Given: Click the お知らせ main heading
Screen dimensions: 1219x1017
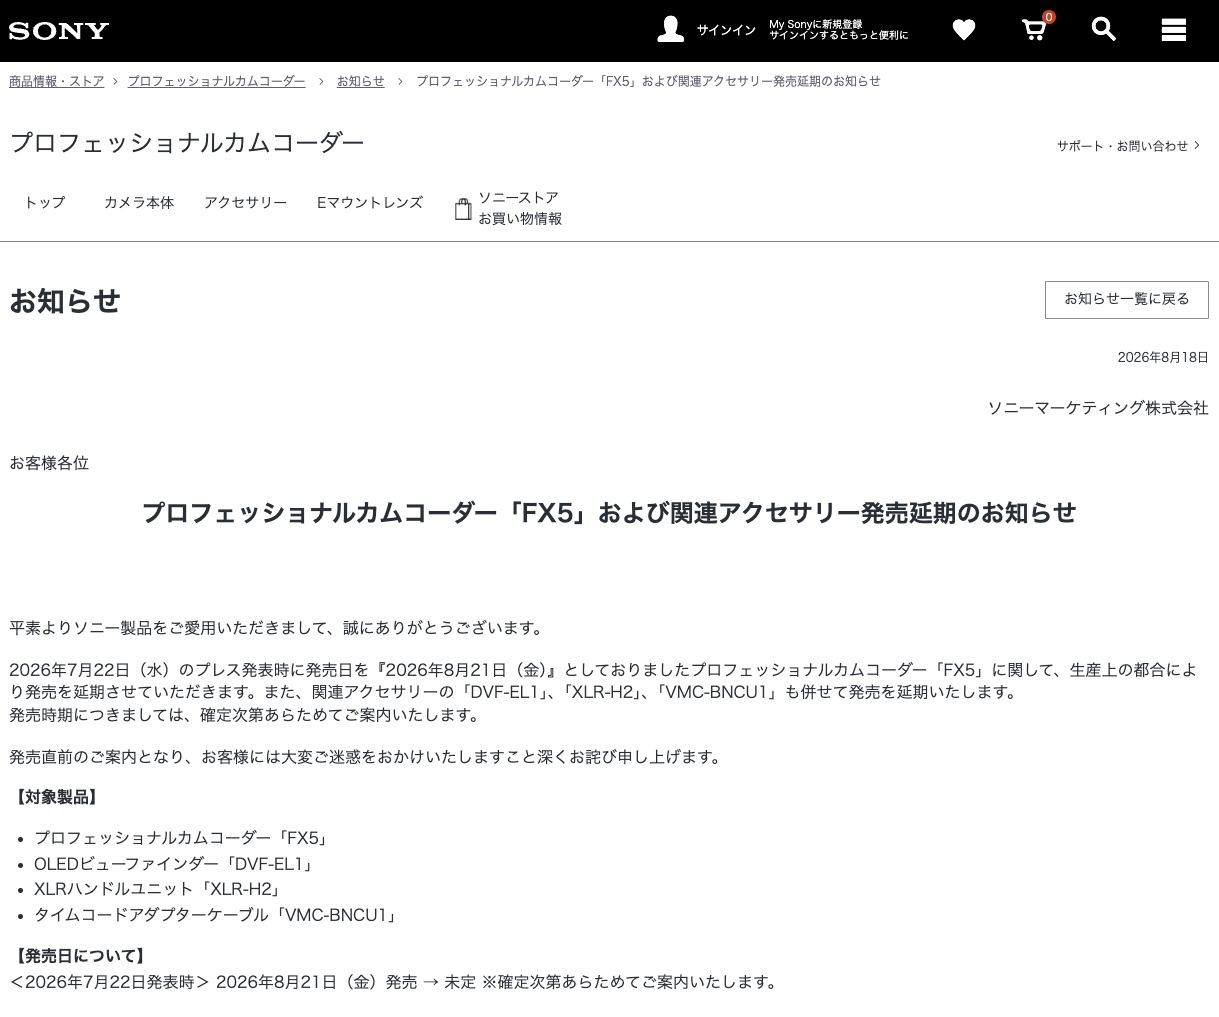Looking at the screenshot, I should click(65, 301).
